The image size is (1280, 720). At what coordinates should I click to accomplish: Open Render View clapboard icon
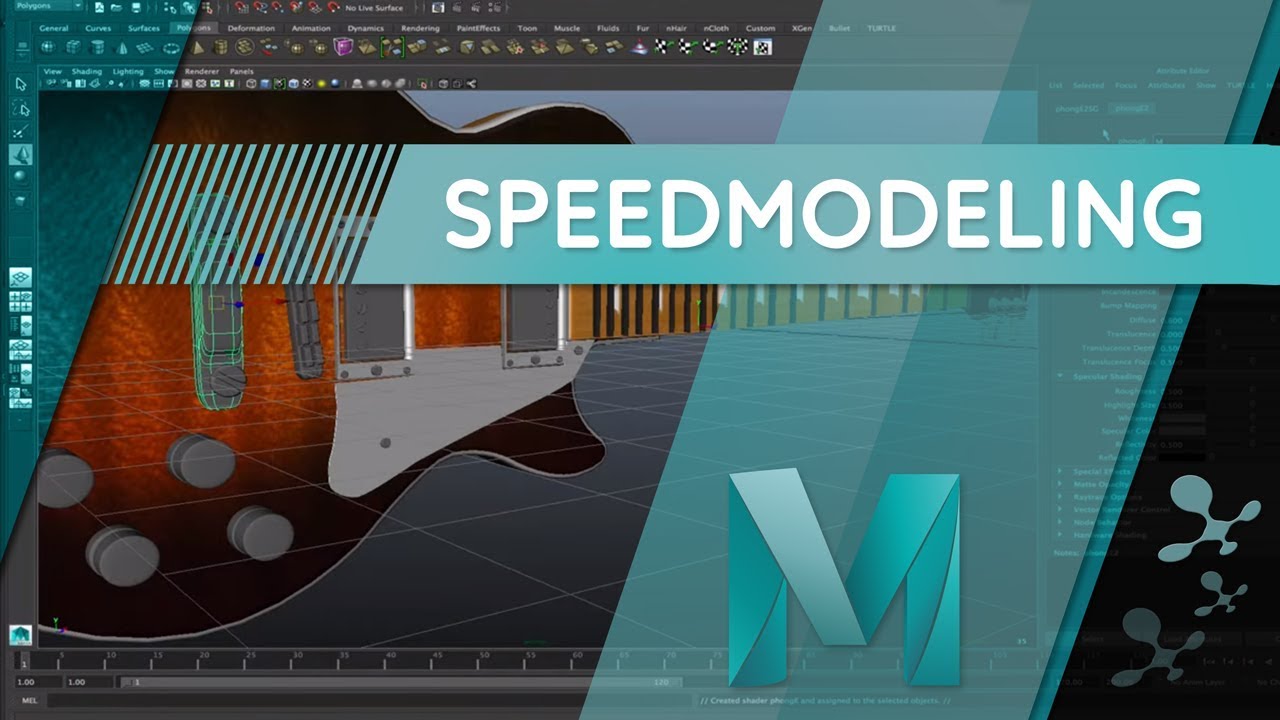pyautogui.click(x=440, y=7)
